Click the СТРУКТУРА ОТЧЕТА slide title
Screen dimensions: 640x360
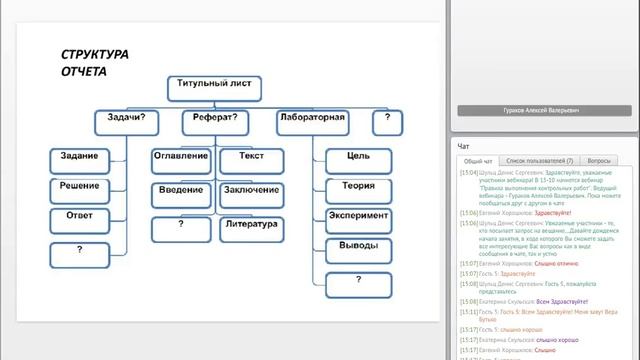pos(95,63)
